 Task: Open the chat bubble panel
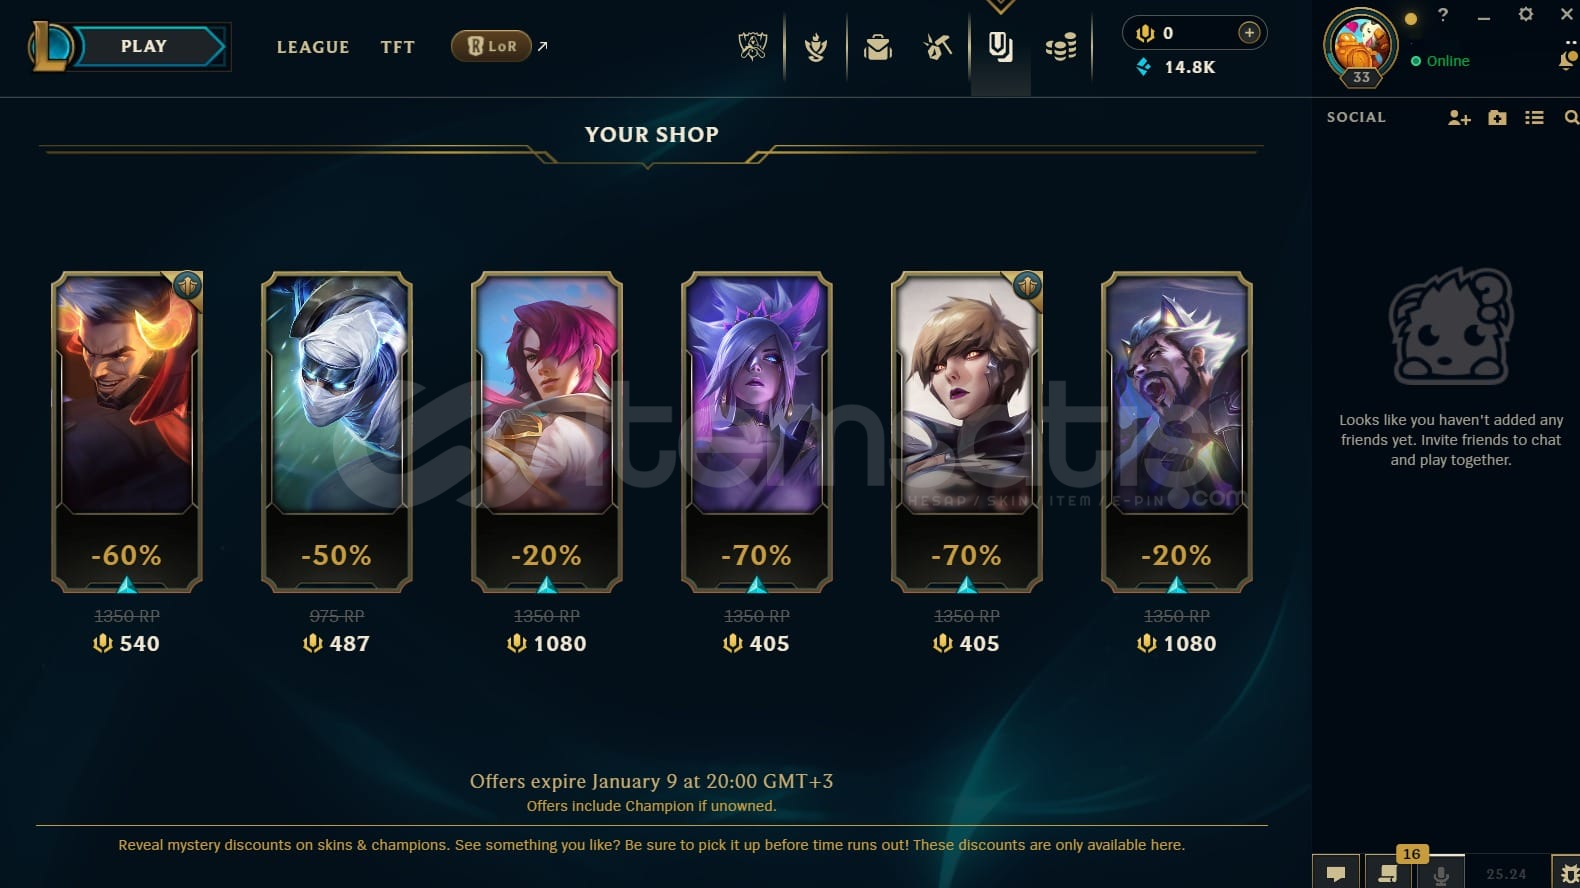point(1336,874)
